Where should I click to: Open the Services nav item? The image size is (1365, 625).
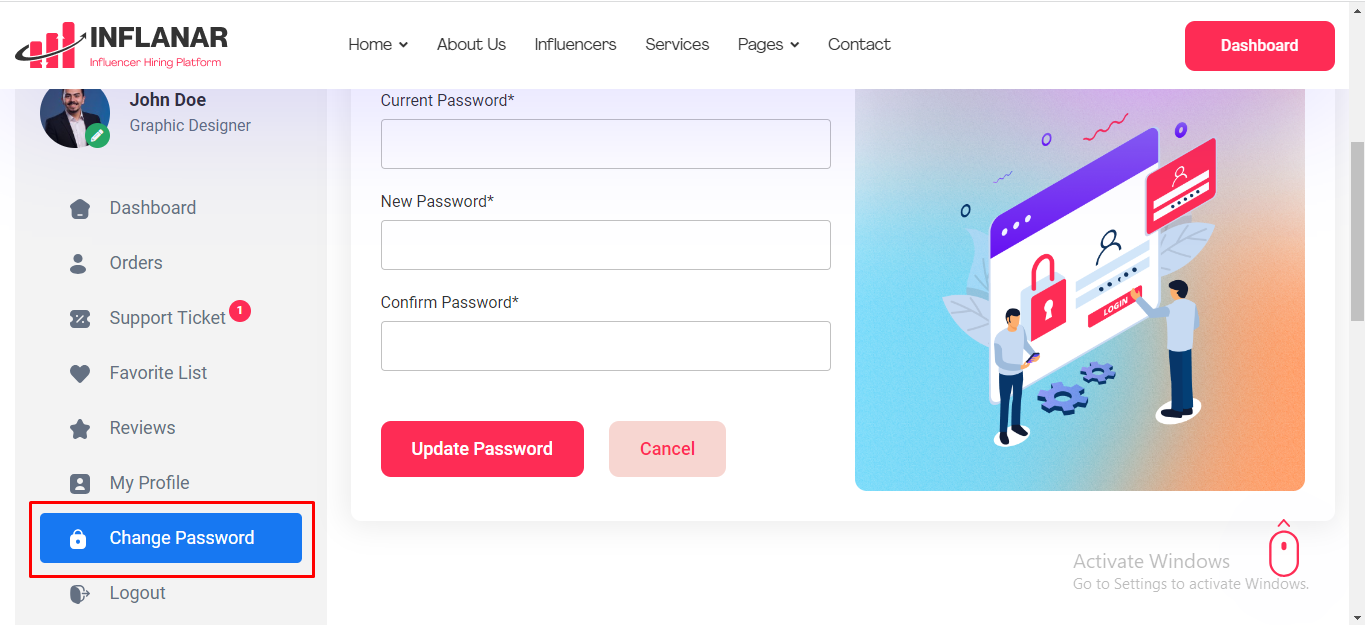(x=677, y=45)
